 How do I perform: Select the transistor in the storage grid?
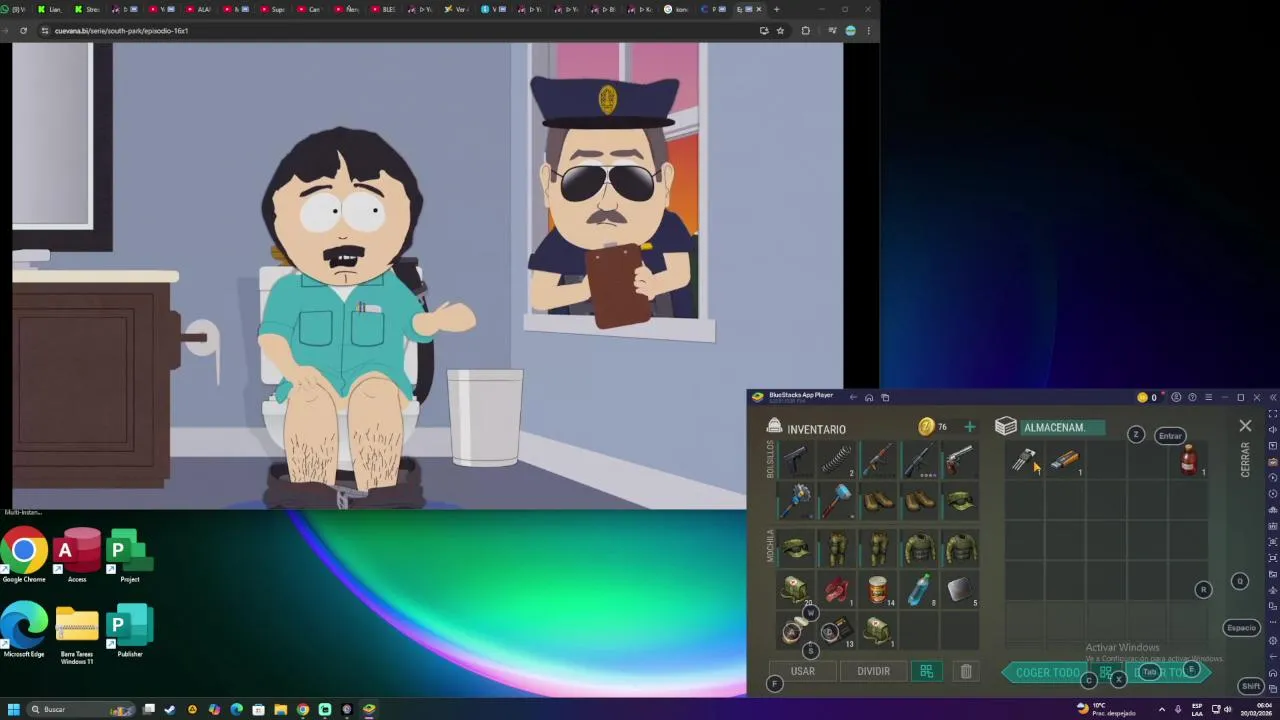point(1024,460)
